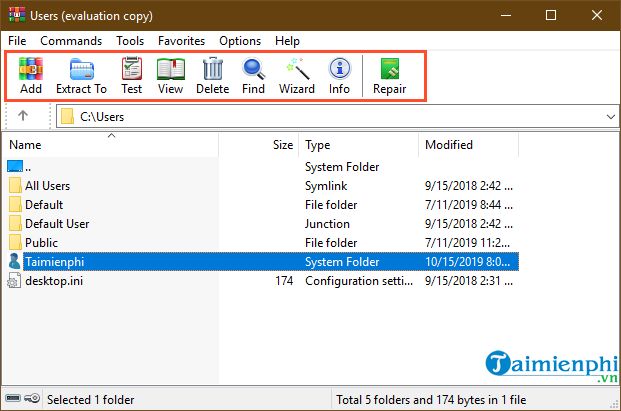Click the Taimienphi user folder icon
Screen dimensions: 621x411
(15, 261)
